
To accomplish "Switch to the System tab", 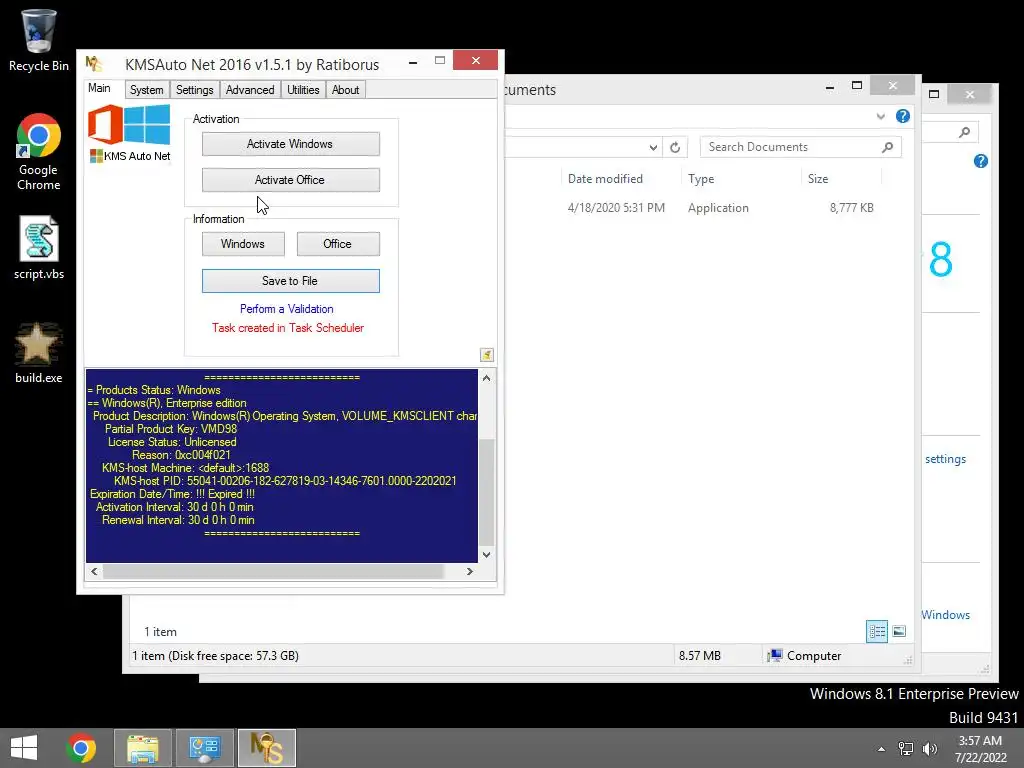I will 146,89.
